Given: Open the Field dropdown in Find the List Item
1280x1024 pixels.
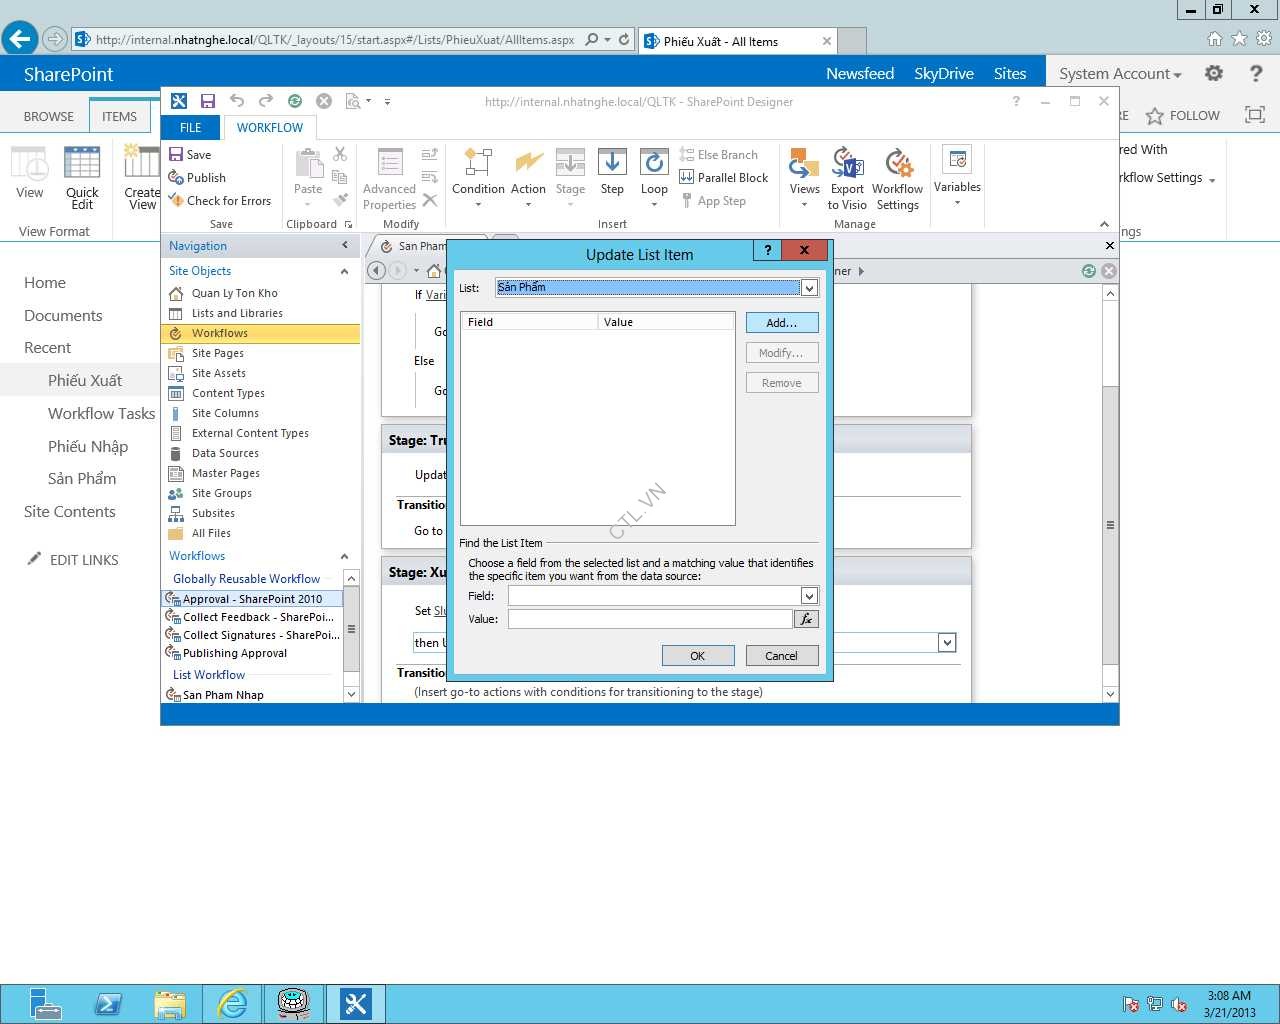Looking at the screenshot, I should [x=809, y=596].
